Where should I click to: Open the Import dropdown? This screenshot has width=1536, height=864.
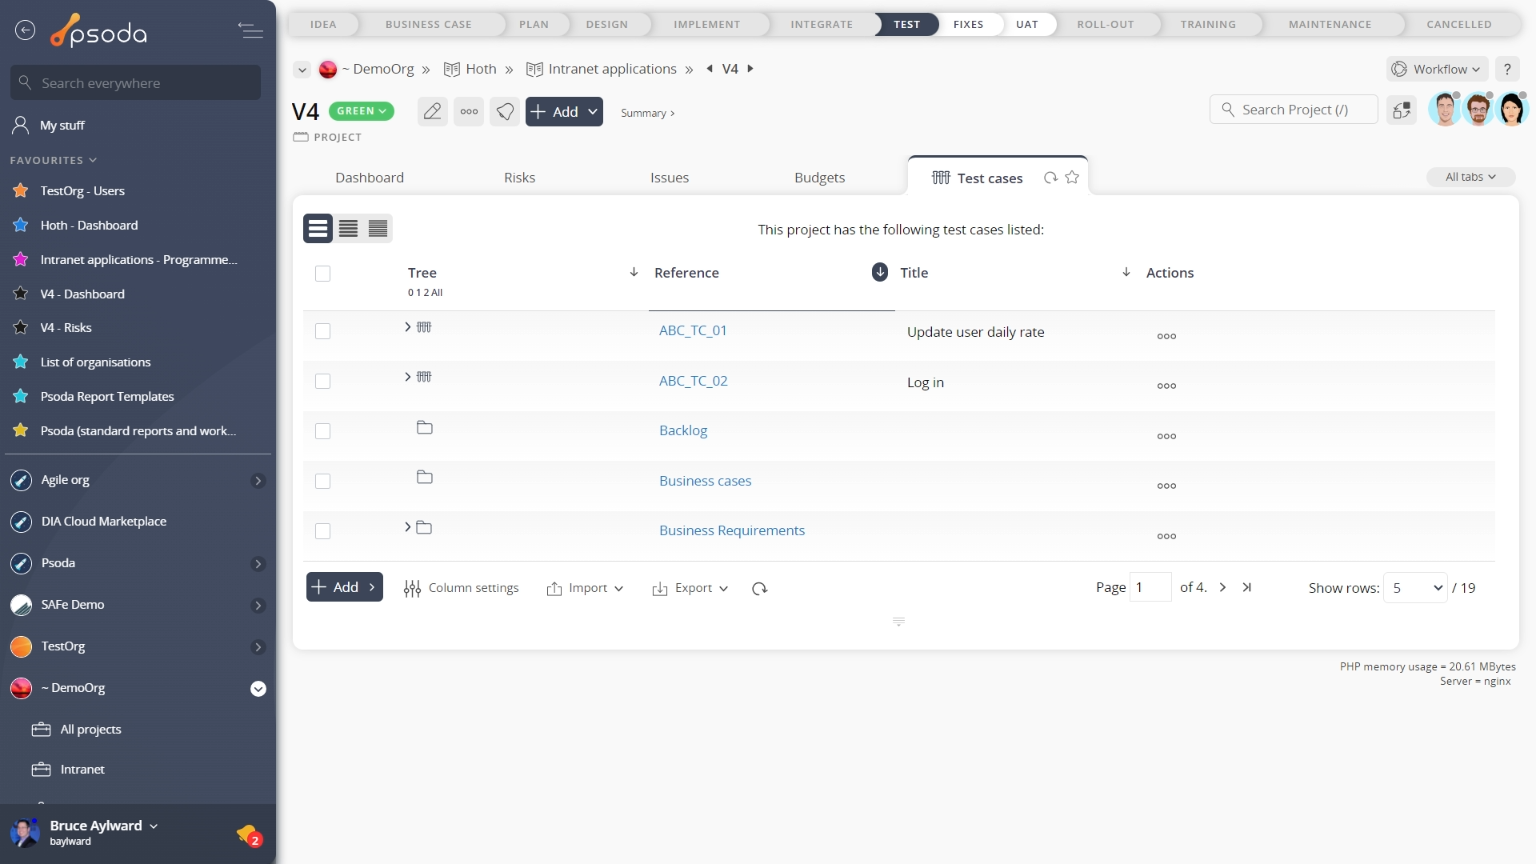[x=585, y=589]
